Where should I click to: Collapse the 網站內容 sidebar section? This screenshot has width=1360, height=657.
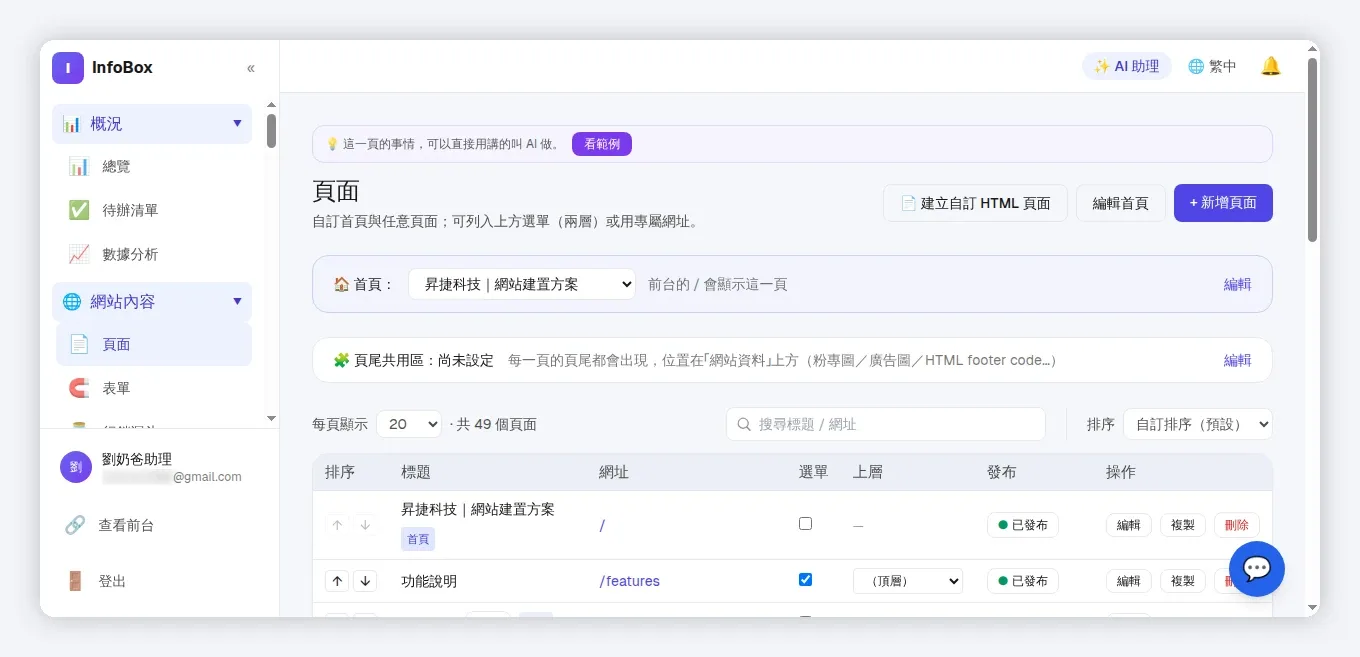[x=152, y=301]
